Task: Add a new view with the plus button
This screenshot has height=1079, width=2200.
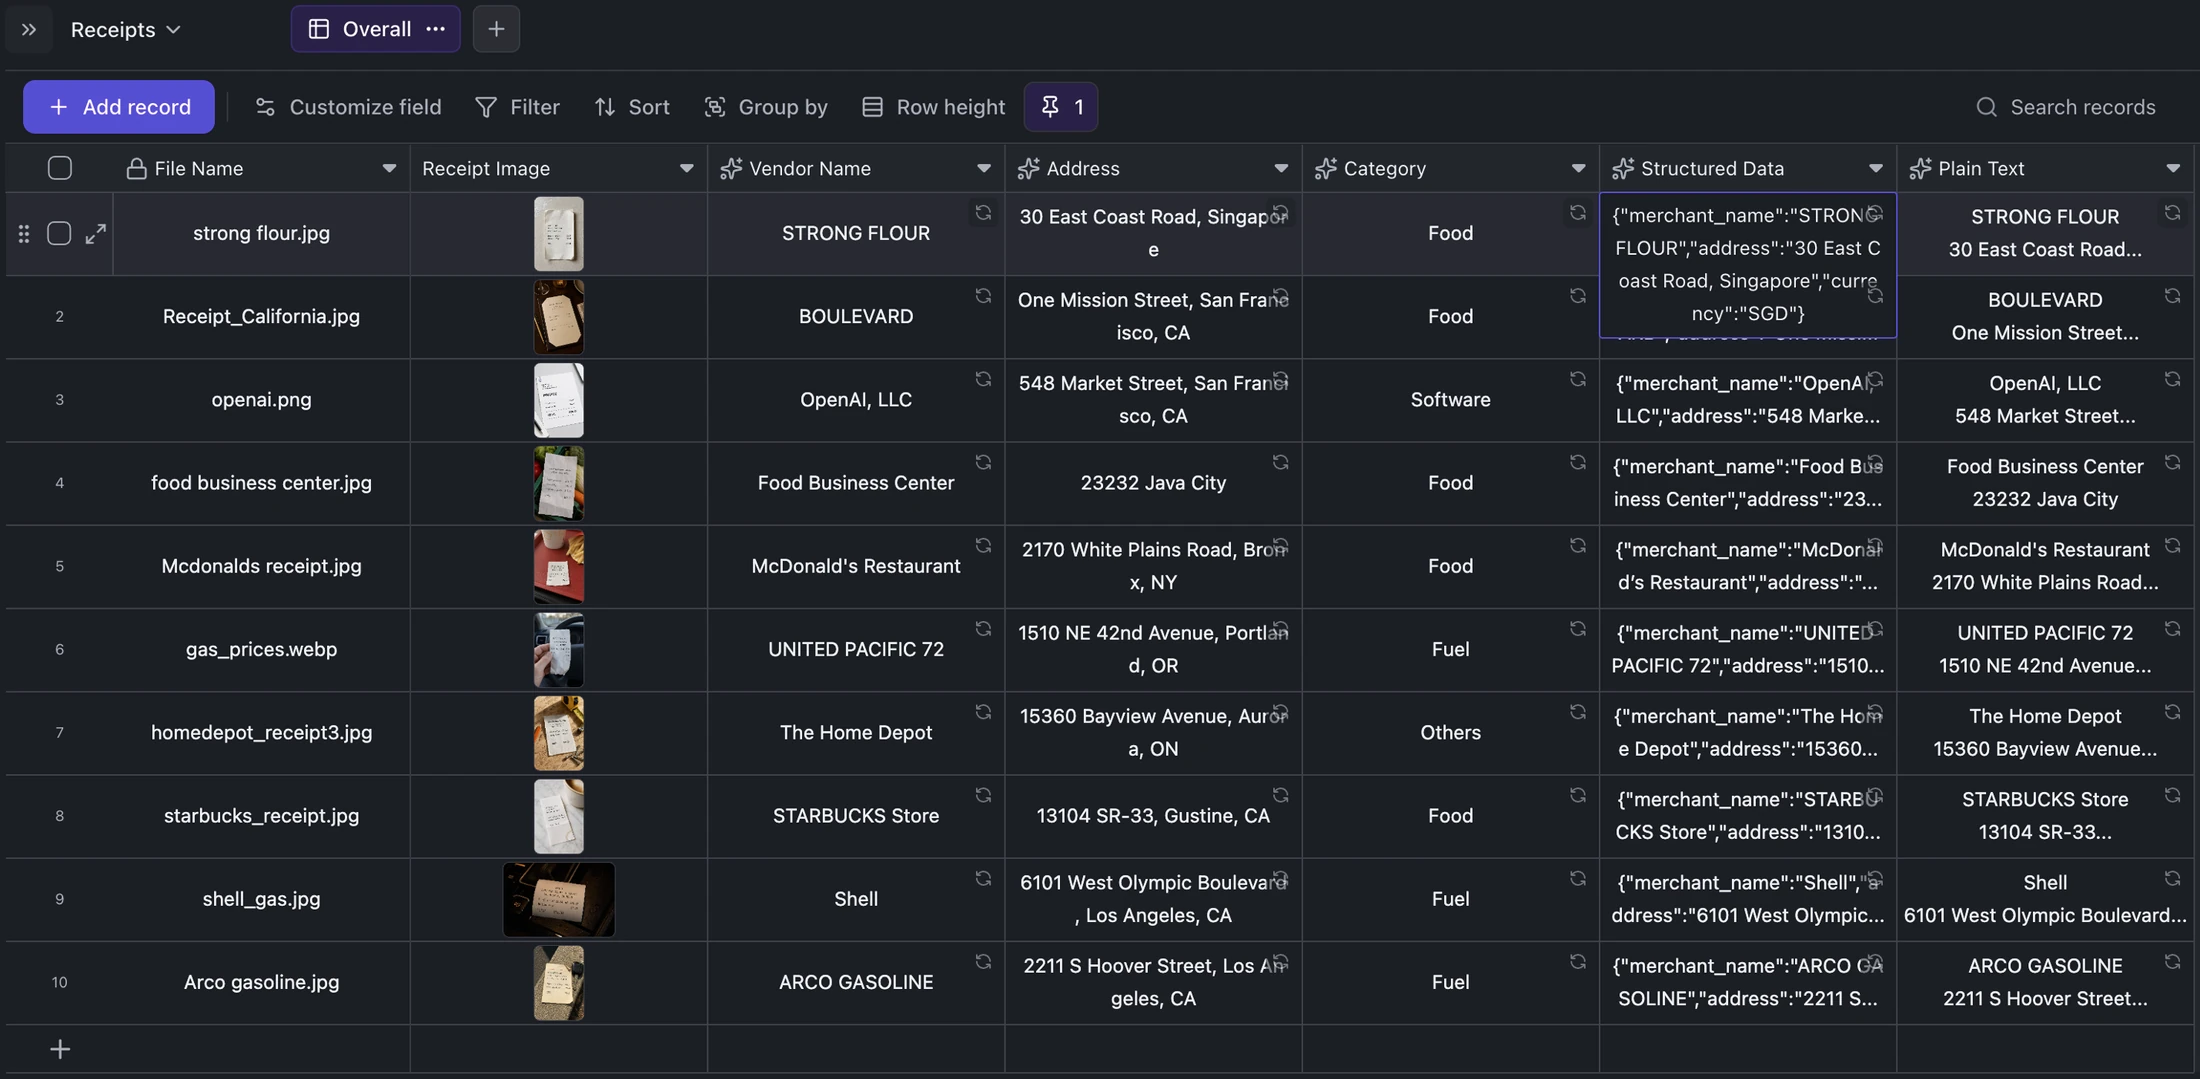Action: tap(496, 29)
